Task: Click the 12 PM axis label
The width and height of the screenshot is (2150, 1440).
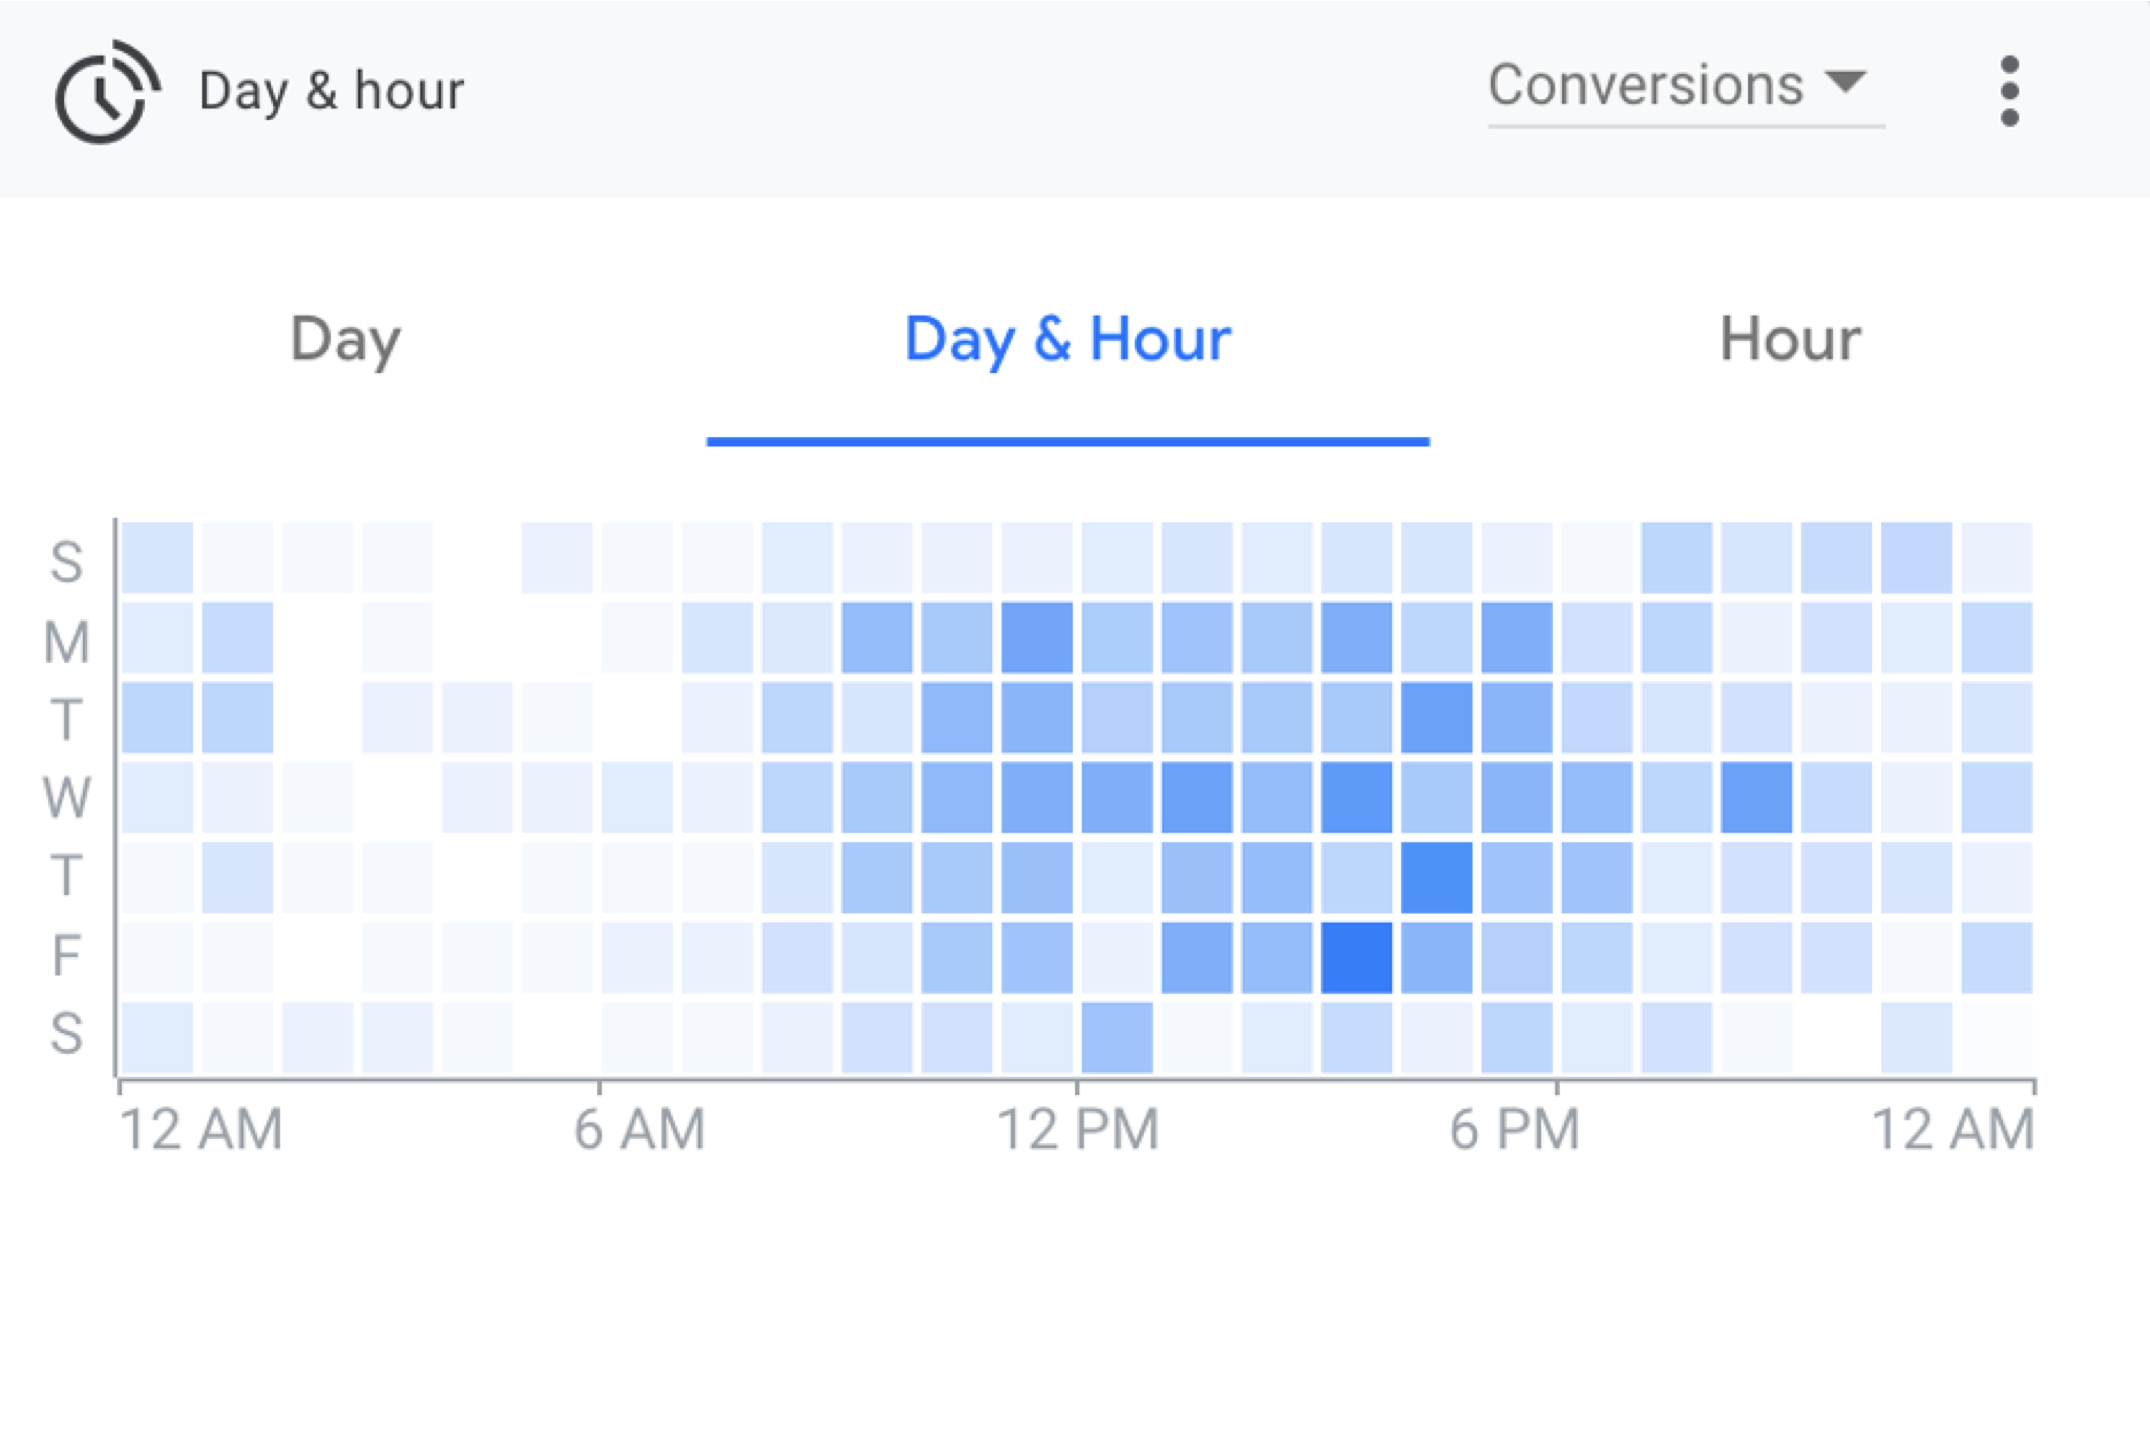Action: coord(1078,1130)
